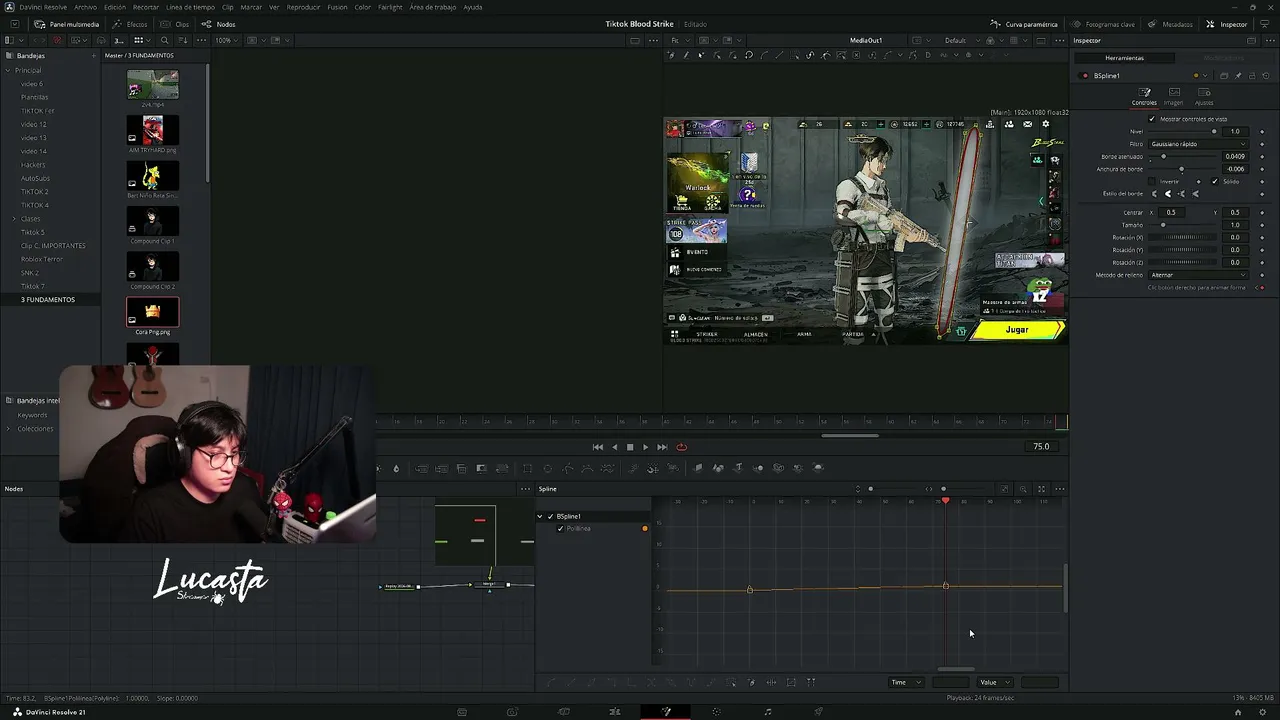Open the viewer zoom 100% dropdown

coord(226,40)
